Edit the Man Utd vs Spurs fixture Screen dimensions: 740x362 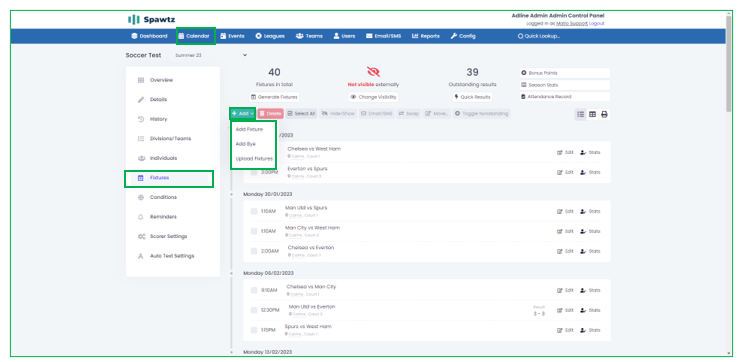click(565, 211)
